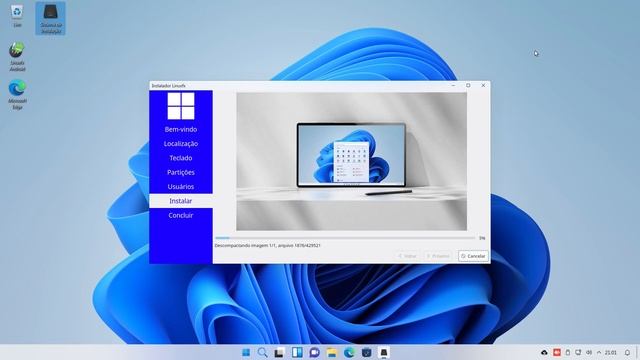Select the Concluir step
The height and width of the screenshot is (360, 640).
181,215
